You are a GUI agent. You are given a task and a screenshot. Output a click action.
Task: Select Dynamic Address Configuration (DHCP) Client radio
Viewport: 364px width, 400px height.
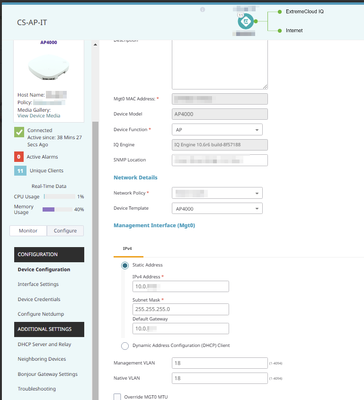click(x=125, y=346)
